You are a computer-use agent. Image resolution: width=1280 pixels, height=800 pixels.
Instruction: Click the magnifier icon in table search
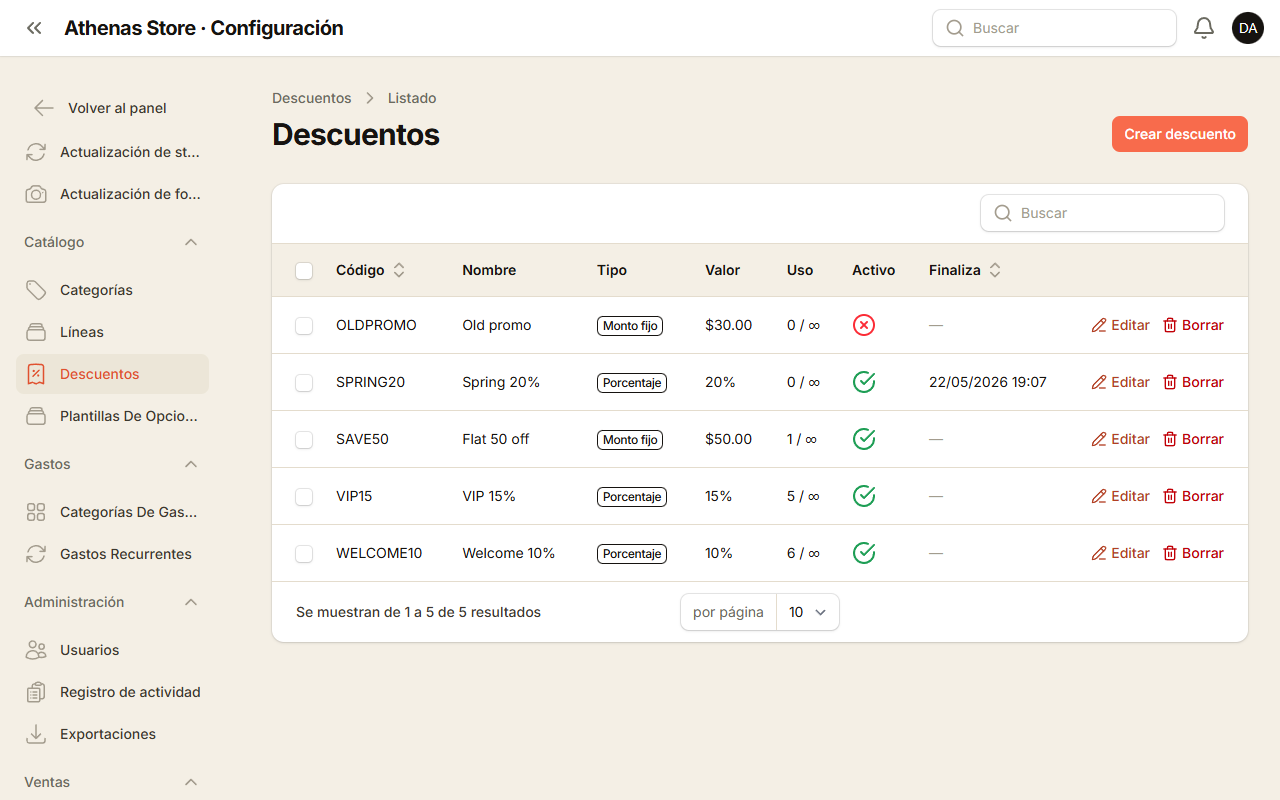click(1003, 213)
